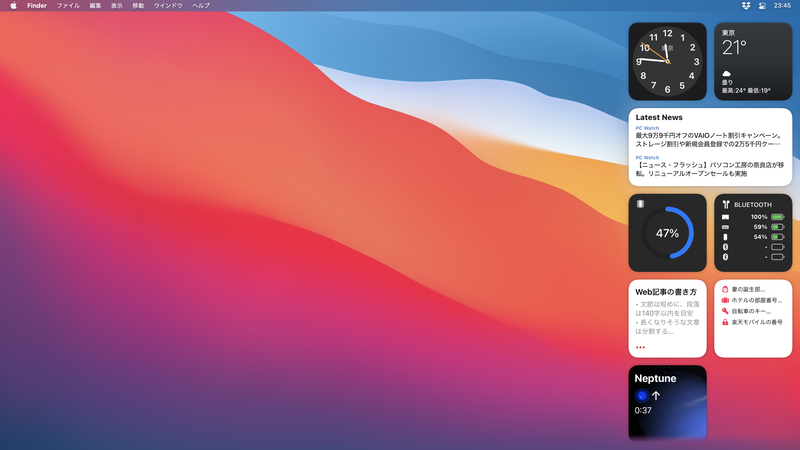The height and width of the screenshot is (450, 800).
Task: Click the red ellipsis in notes widget
Action: [640, 347]
